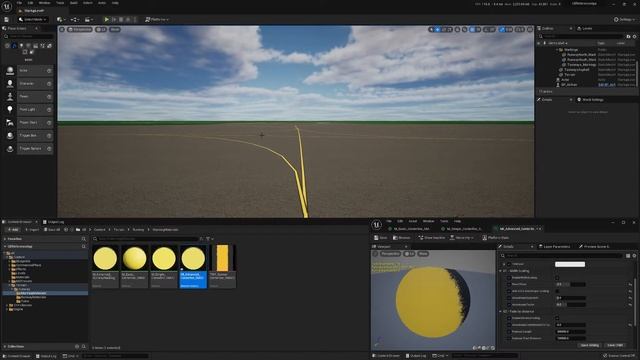640x360 pixels.
Task: Click the search icon in the Favorites header
Action: pos(84,239)
